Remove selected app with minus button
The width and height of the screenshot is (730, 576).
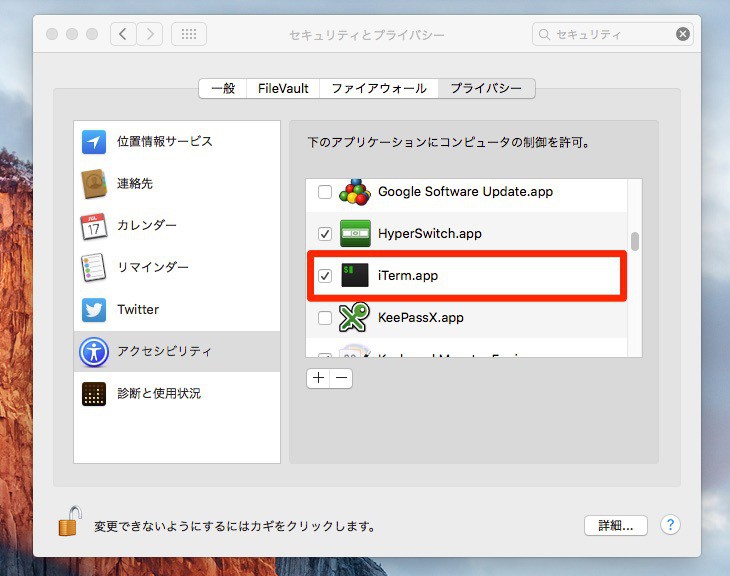[341, 378]
